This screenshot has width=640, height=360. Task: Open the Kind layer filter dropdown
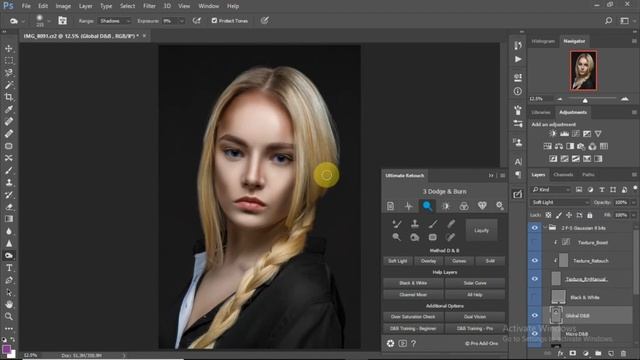[551, 189]
